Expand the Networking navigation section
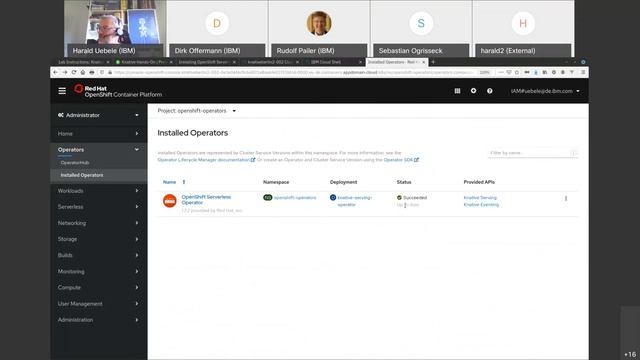This screenshot has height=360, width=640. (x=98, y=223)
